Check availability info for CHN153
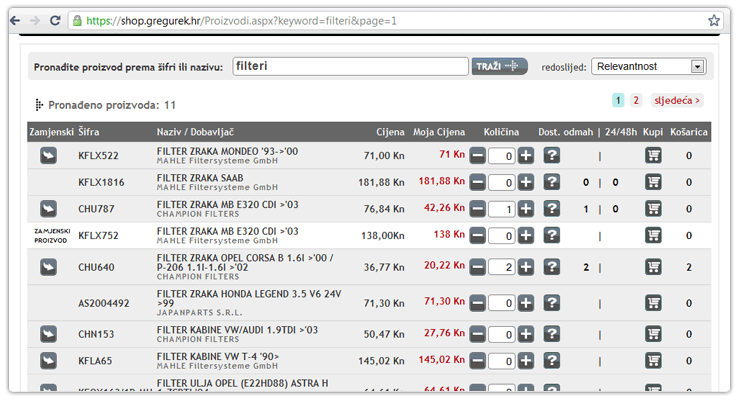740x400 pixels. (x=552, y=334)
